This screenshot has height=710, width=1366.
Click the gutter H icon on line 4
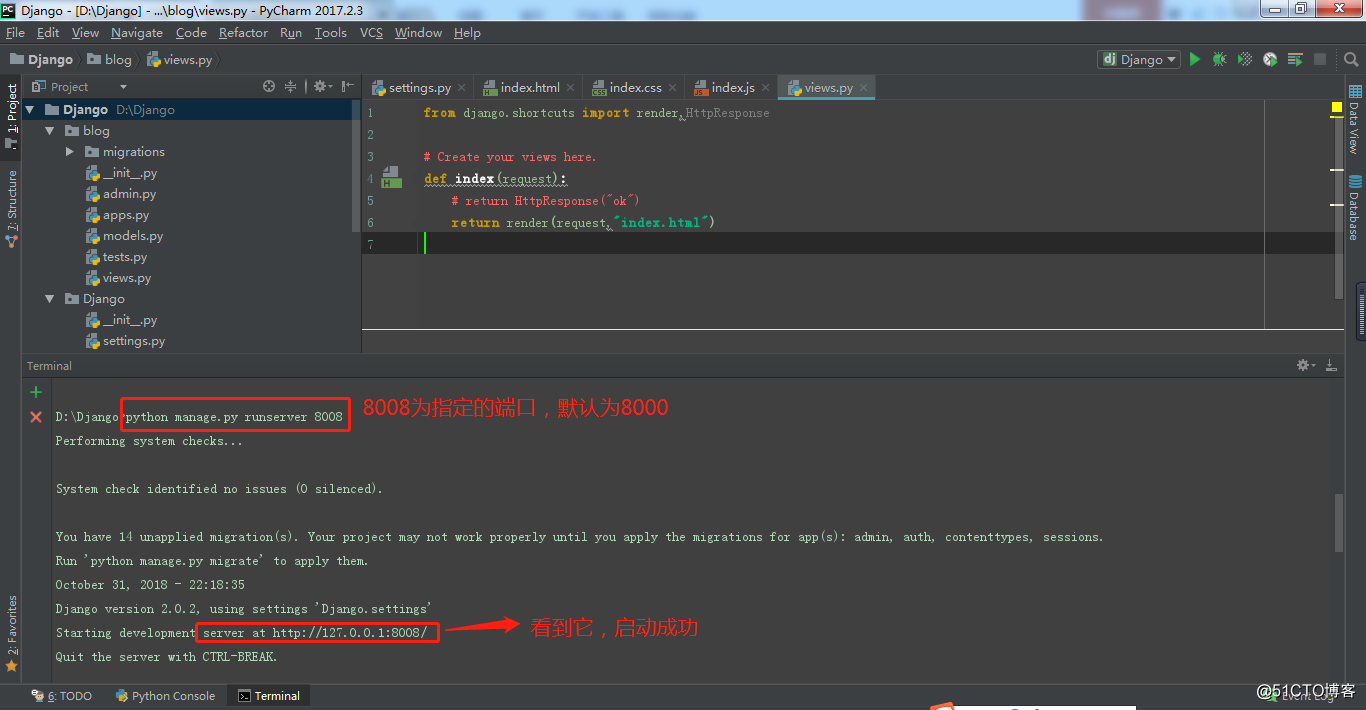[391, 178]
